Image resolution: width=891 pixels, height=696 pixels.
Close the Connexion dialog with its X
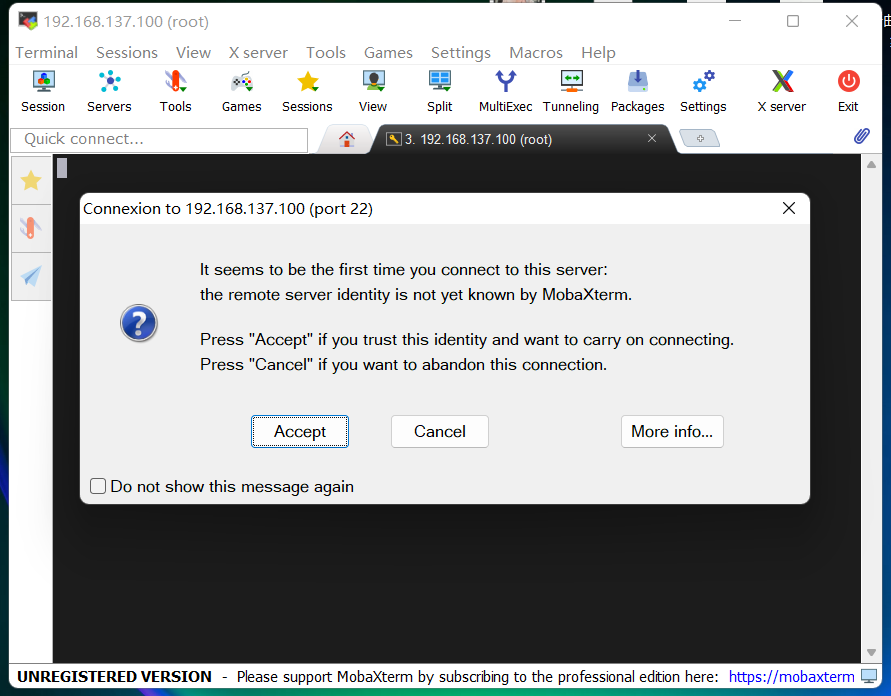tap(789, 209)
